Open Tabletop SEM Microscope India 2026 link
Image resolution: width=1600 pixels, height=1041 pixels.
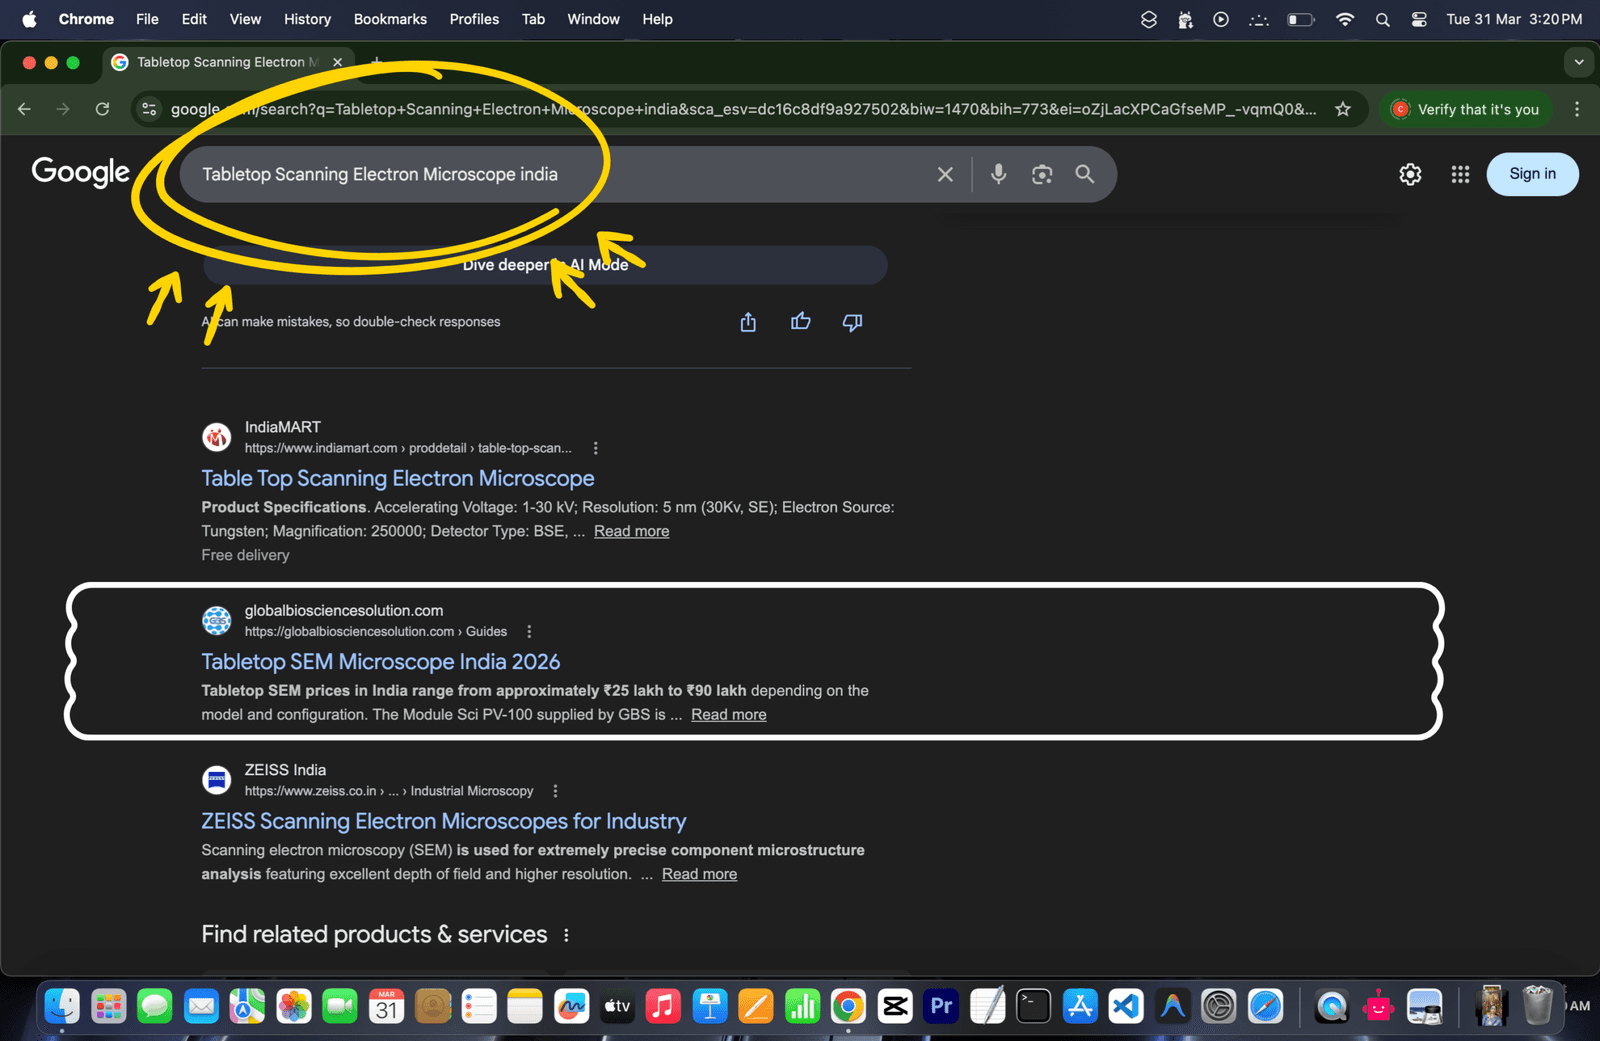click(381, 661)
